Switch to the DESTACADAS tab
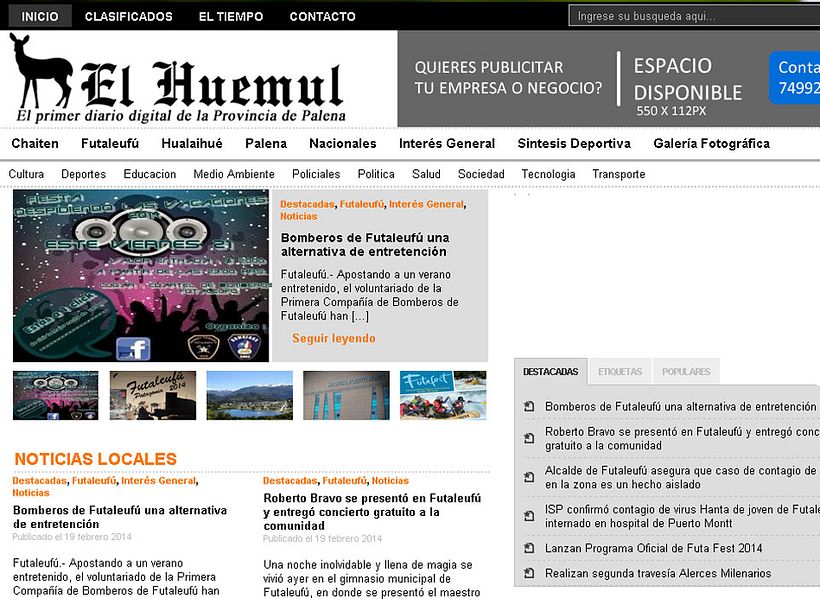This screenshot has height=599, width=820. [551, 371]
